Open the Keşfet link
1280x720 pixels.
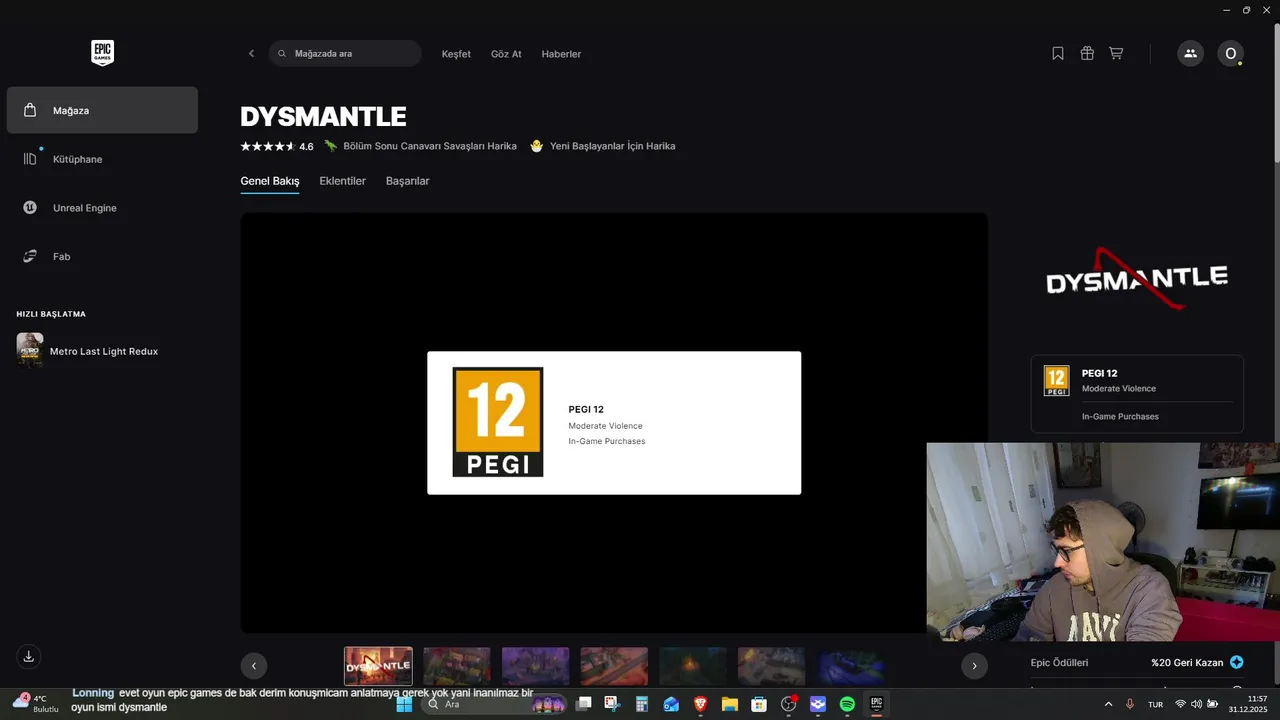pos(456,54)
